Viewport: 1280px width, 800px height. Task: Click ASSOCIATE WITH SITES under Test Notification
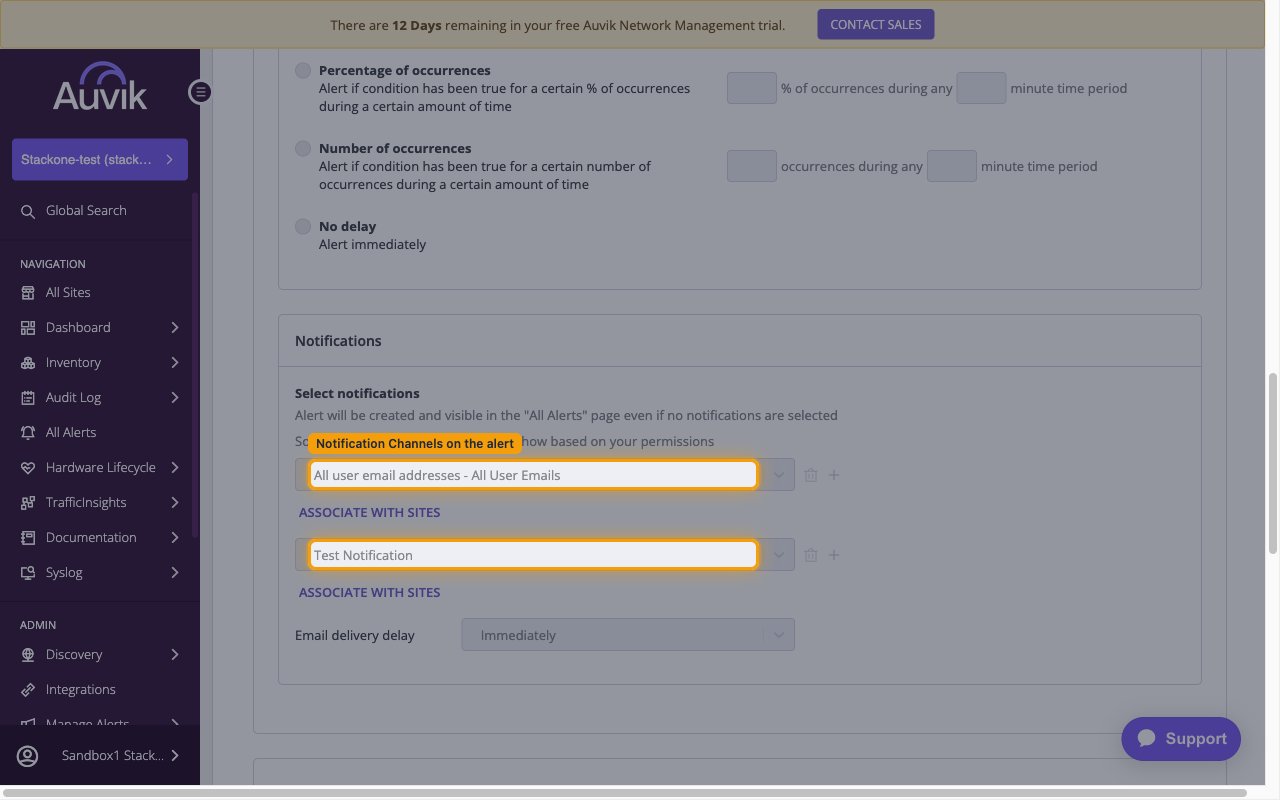point(370,593)
